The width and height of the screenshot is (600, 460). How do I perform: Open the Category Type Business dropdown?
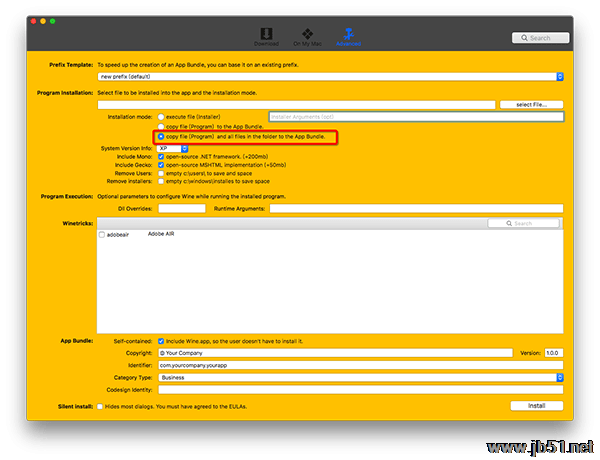click(x=360, y=378)
